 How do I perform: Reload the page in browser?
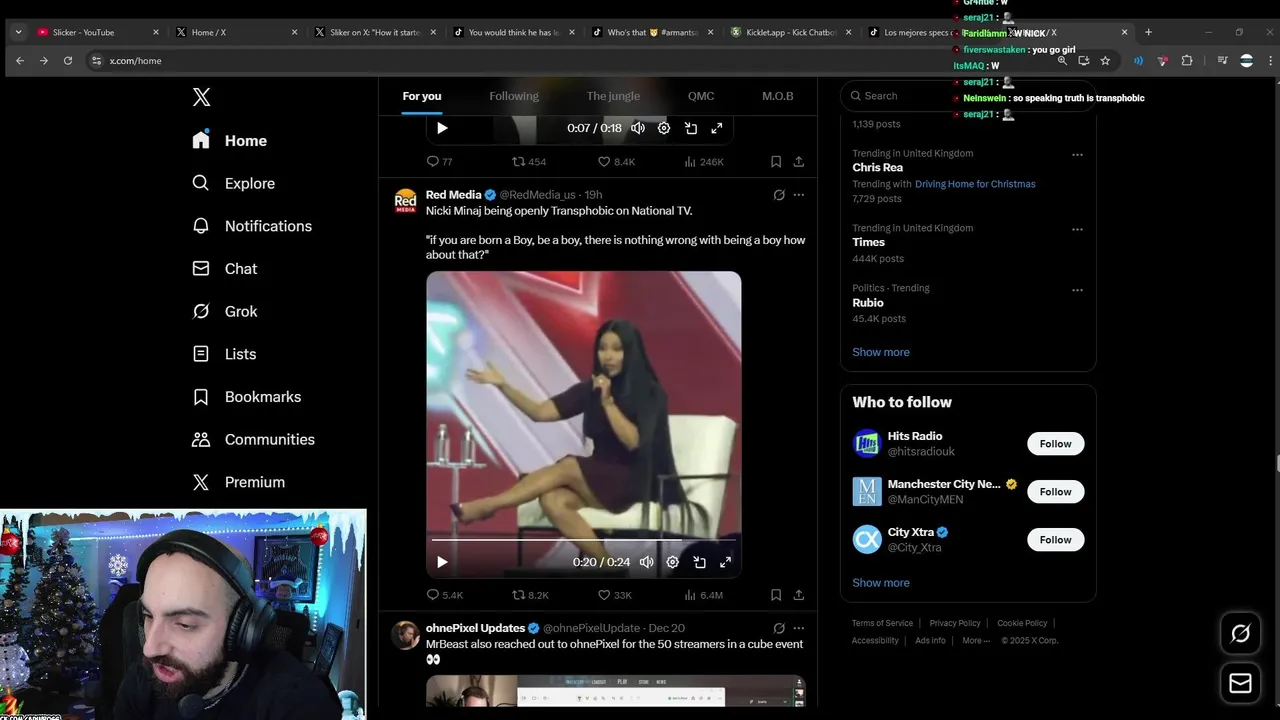pyautogui.click(x=68, y=61)
